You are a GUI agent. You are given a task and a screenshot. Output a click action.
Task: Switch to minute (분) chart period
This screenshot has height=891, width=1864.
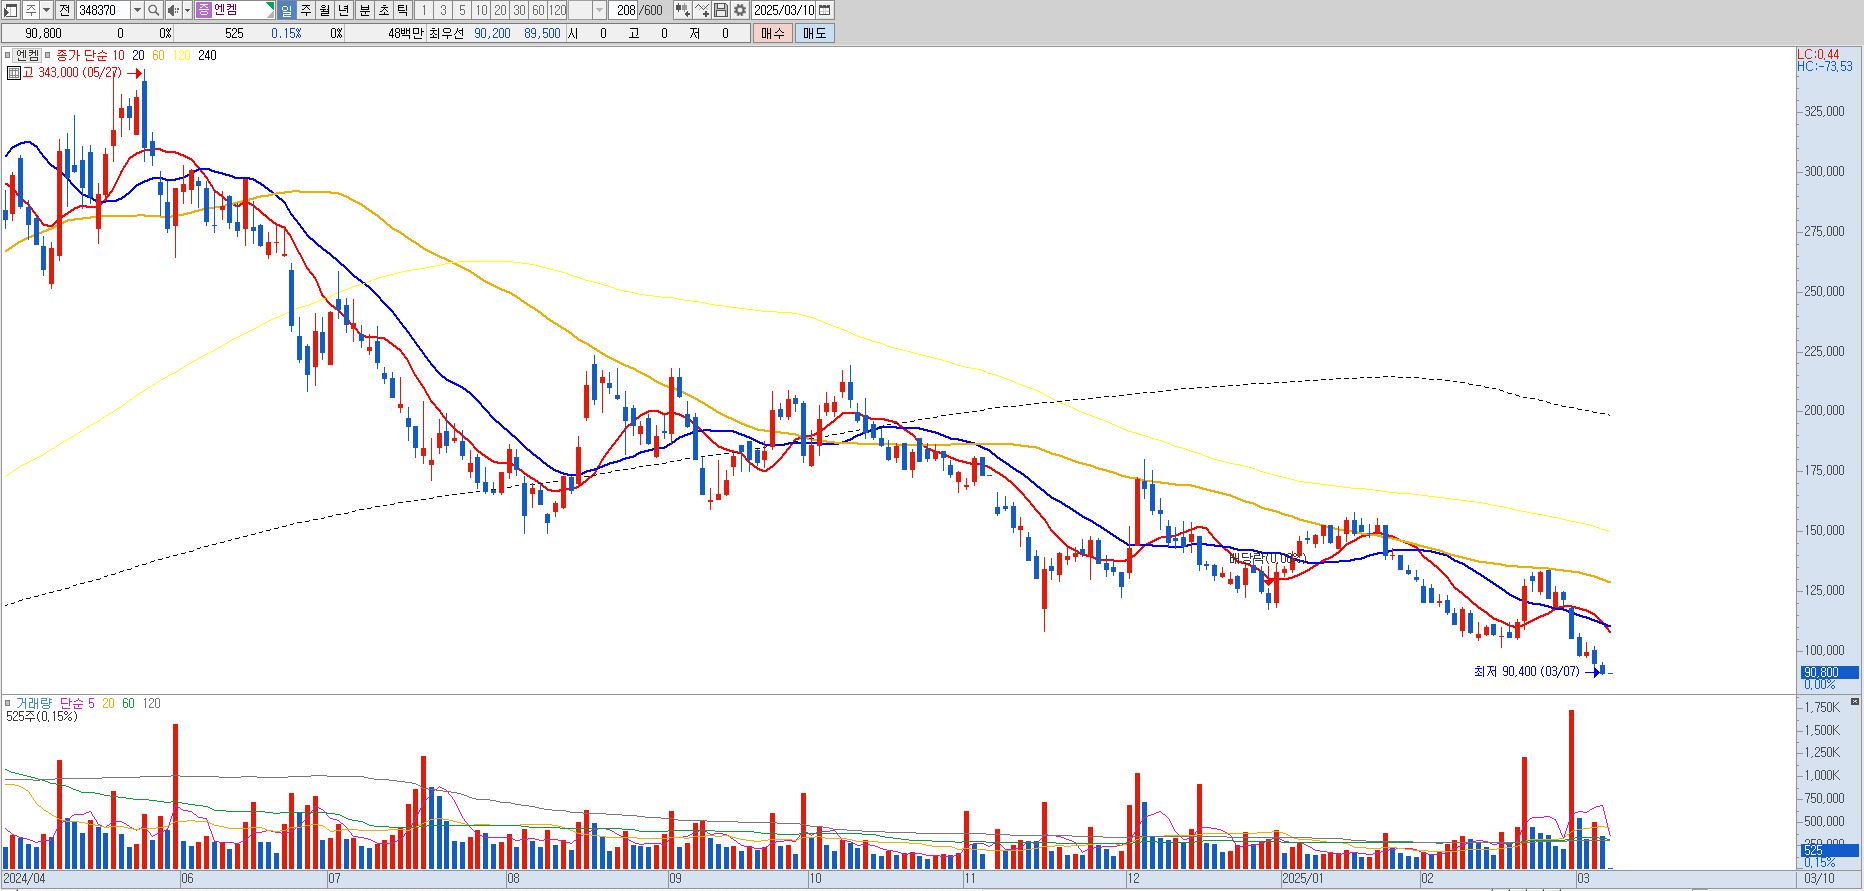click(x=364, y=10)
